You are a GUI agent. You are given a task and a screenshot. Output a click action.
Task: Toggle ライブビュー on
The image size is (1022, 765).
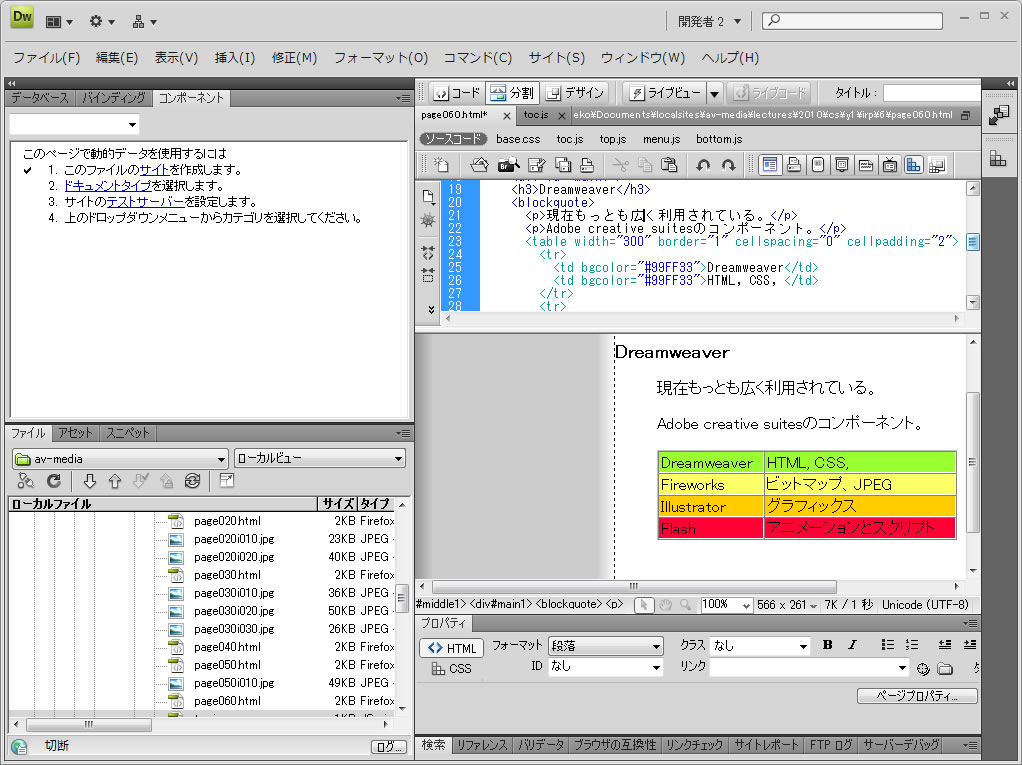click(x=664, y=93)
